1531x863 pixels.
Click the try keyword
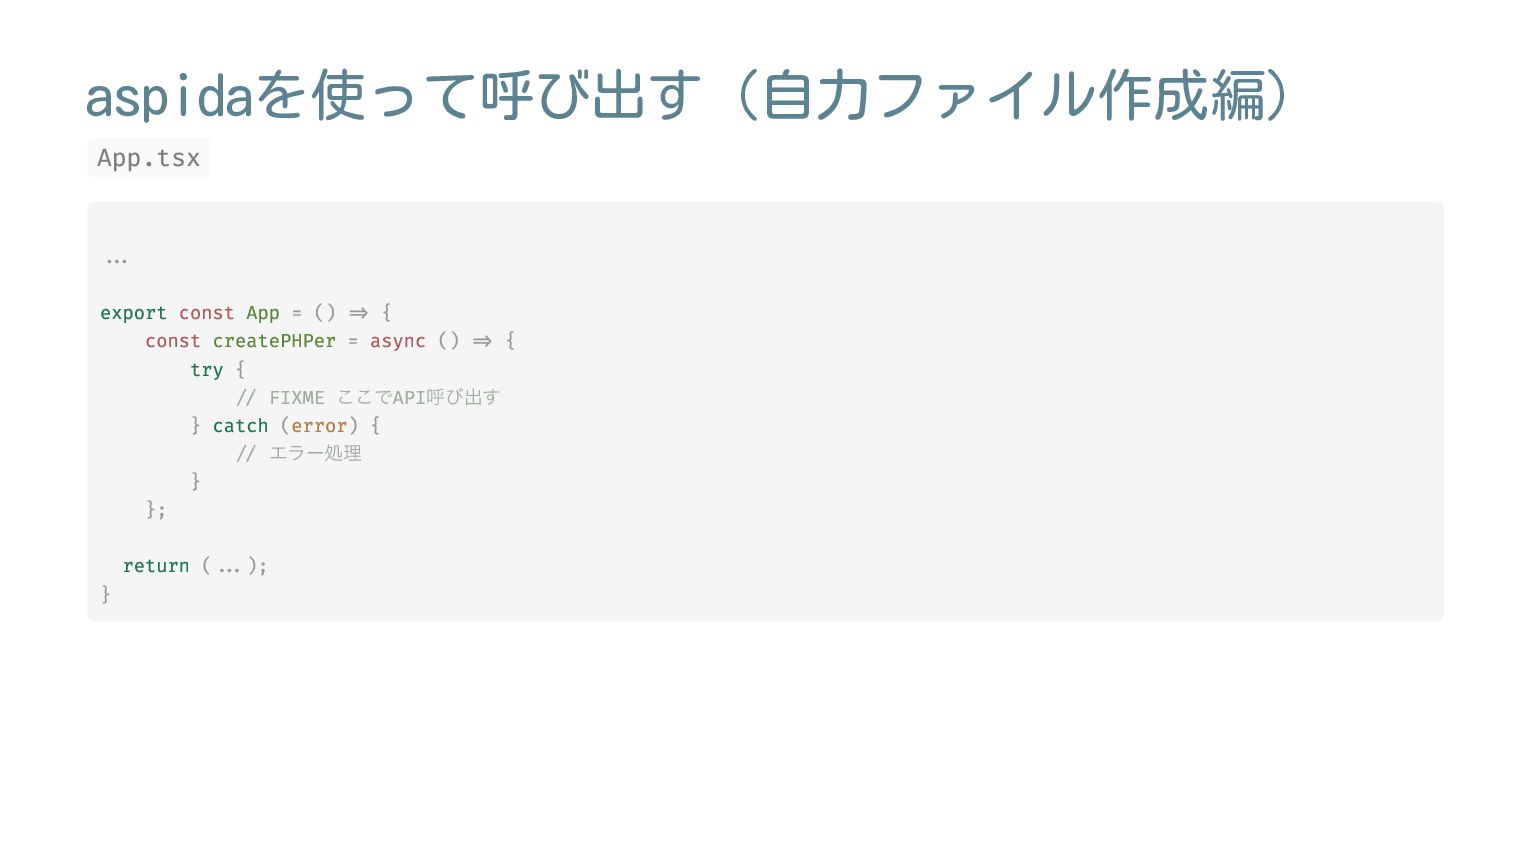click(207, 370)
